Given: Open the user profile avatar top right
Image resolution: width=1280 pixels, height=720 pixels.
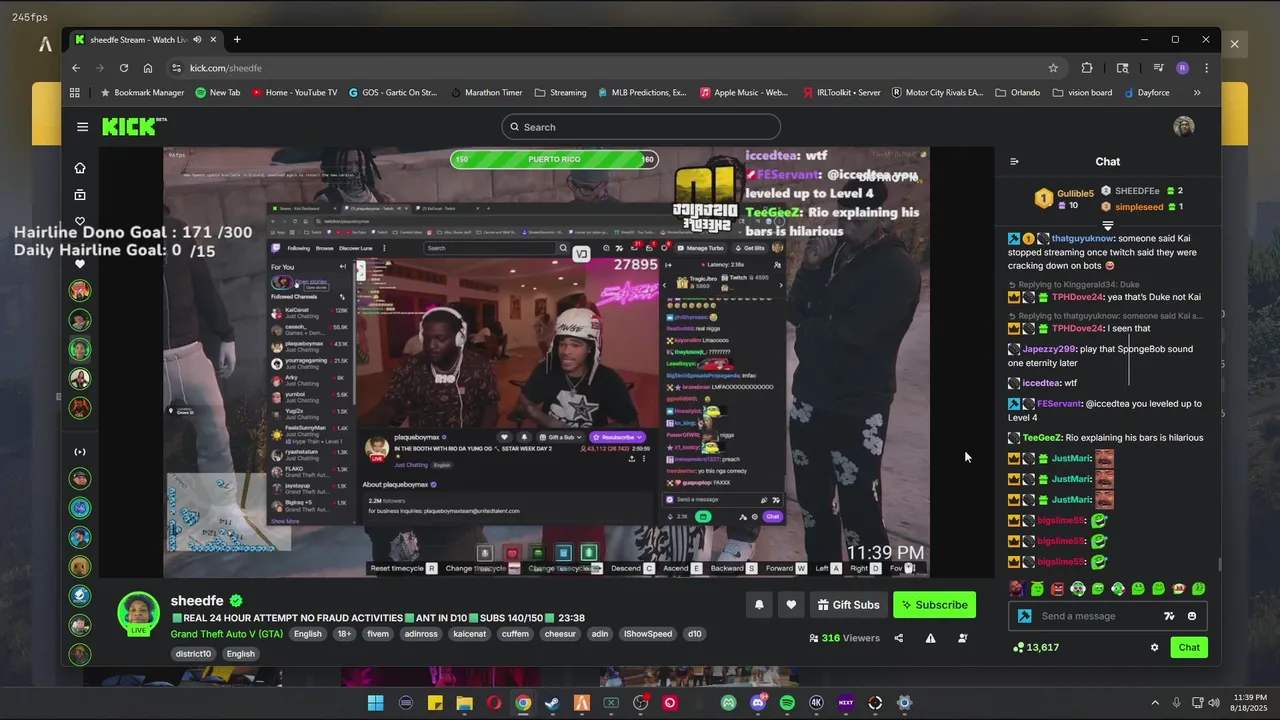Looking at the screenshot, I should coord(1184,127).
